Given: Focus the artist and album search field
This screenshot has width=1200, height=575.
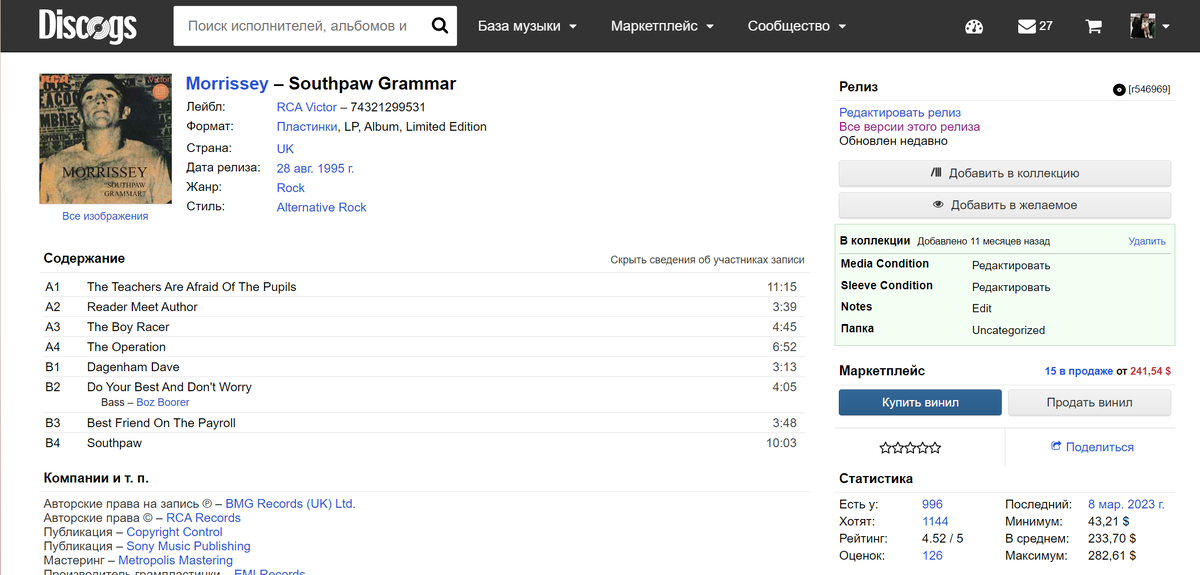Looking at the screenshot, I should tap(298, 26).
